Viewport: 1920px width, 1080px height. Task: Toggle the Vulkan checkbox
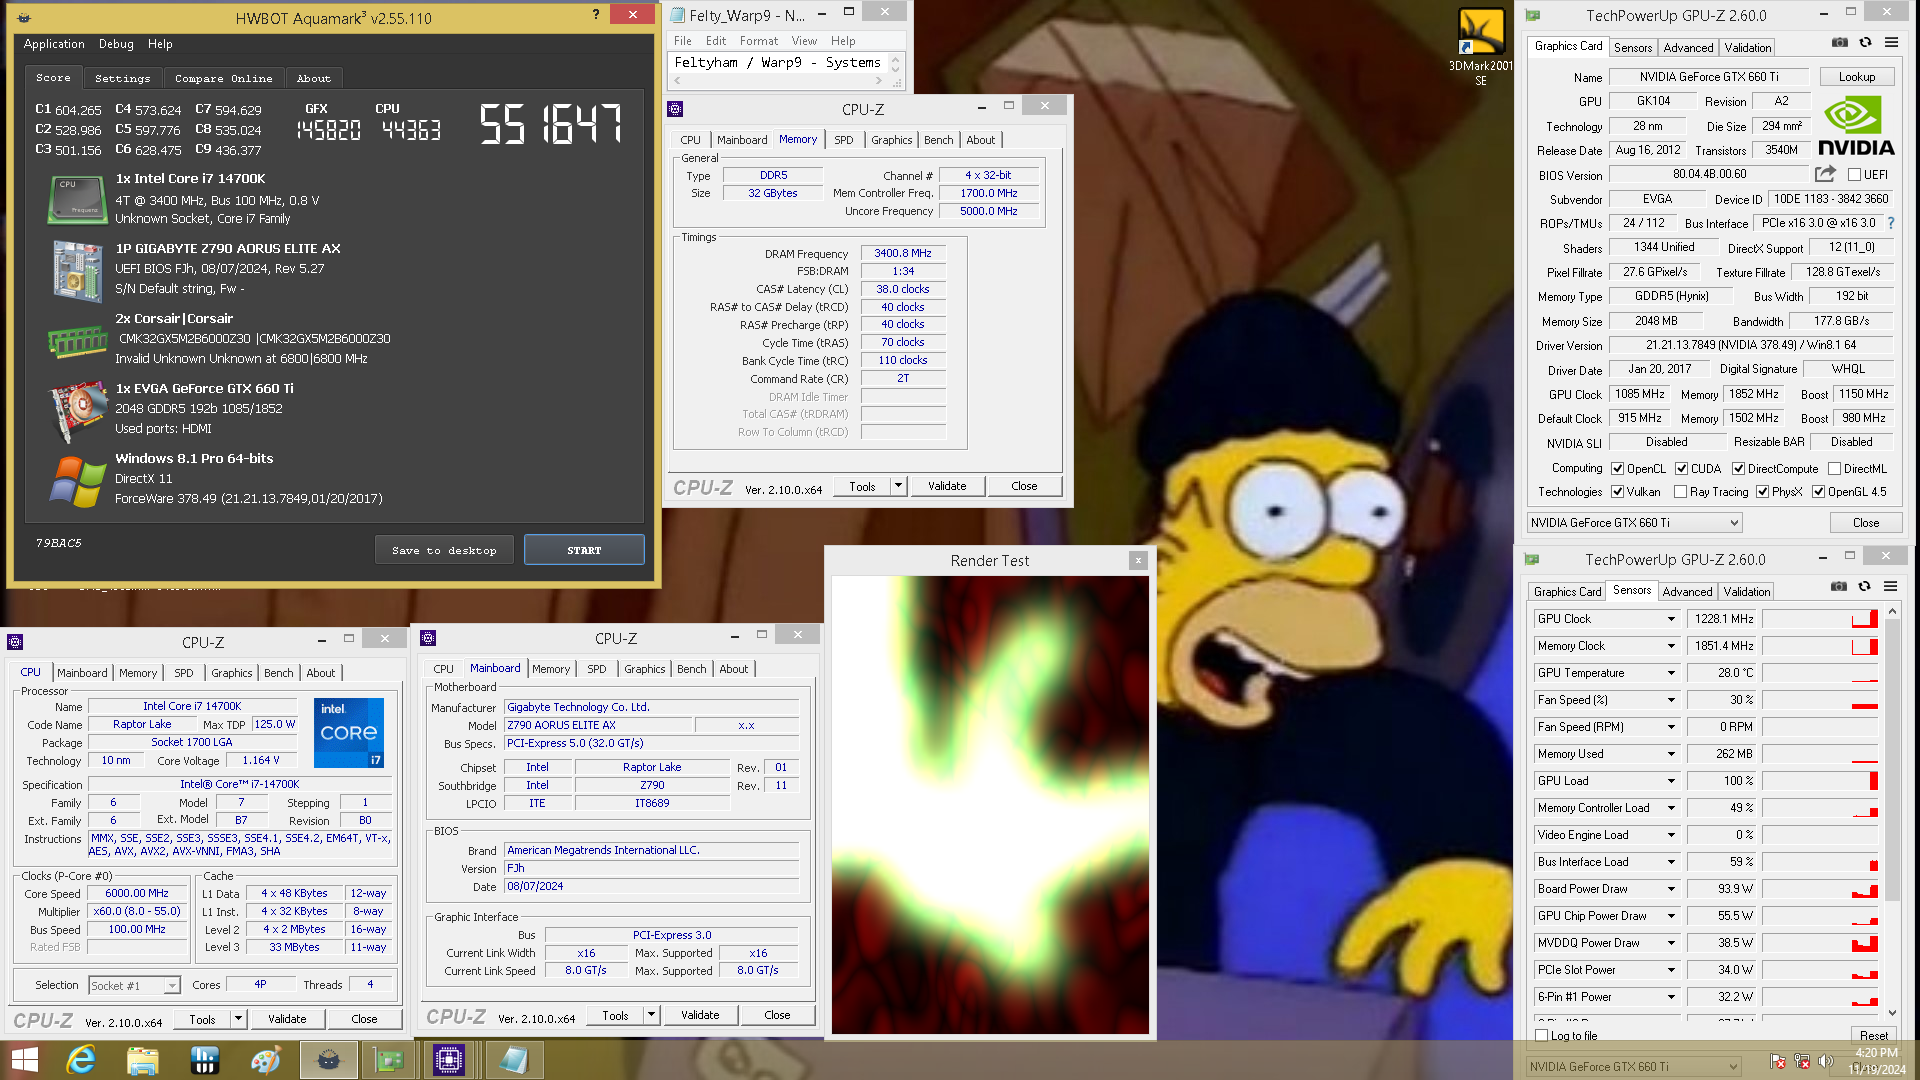(x=1617, y=492)
